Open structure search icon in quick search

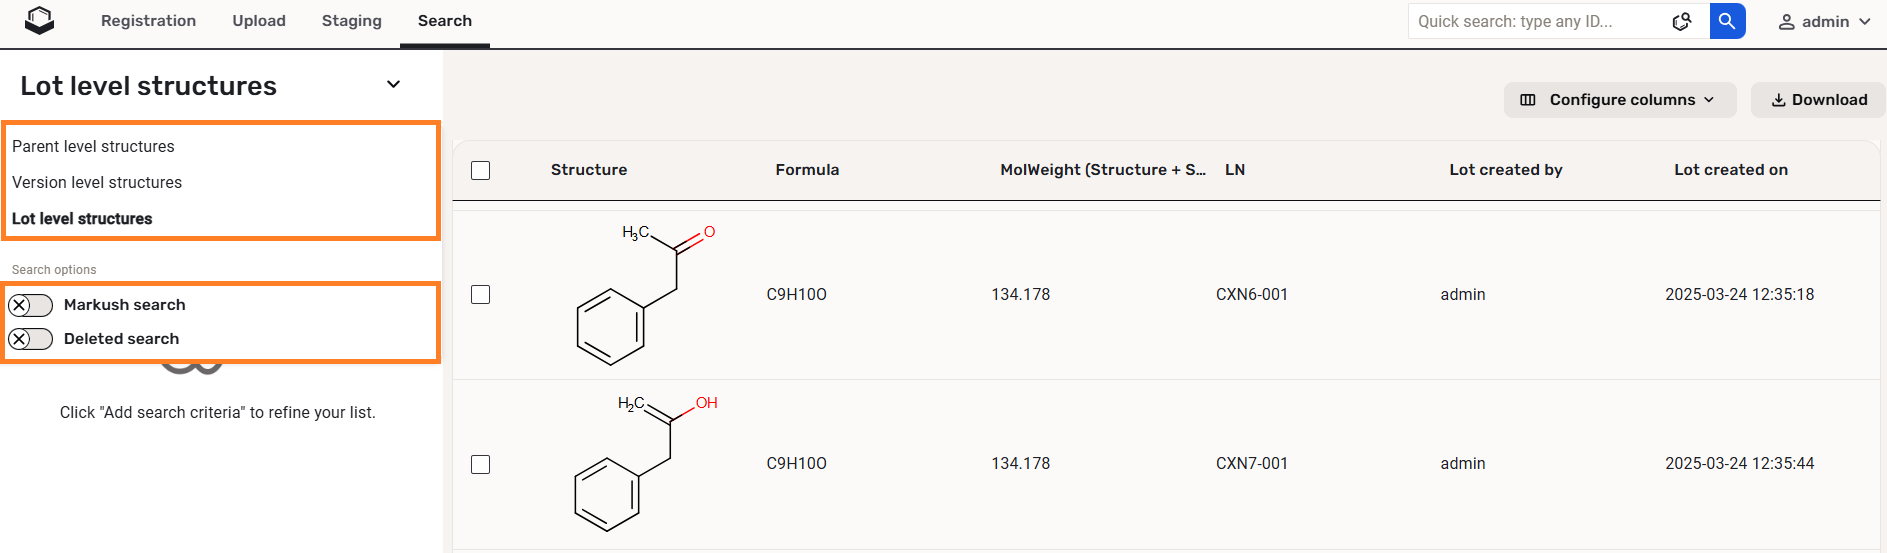[x=1682, y=21]
